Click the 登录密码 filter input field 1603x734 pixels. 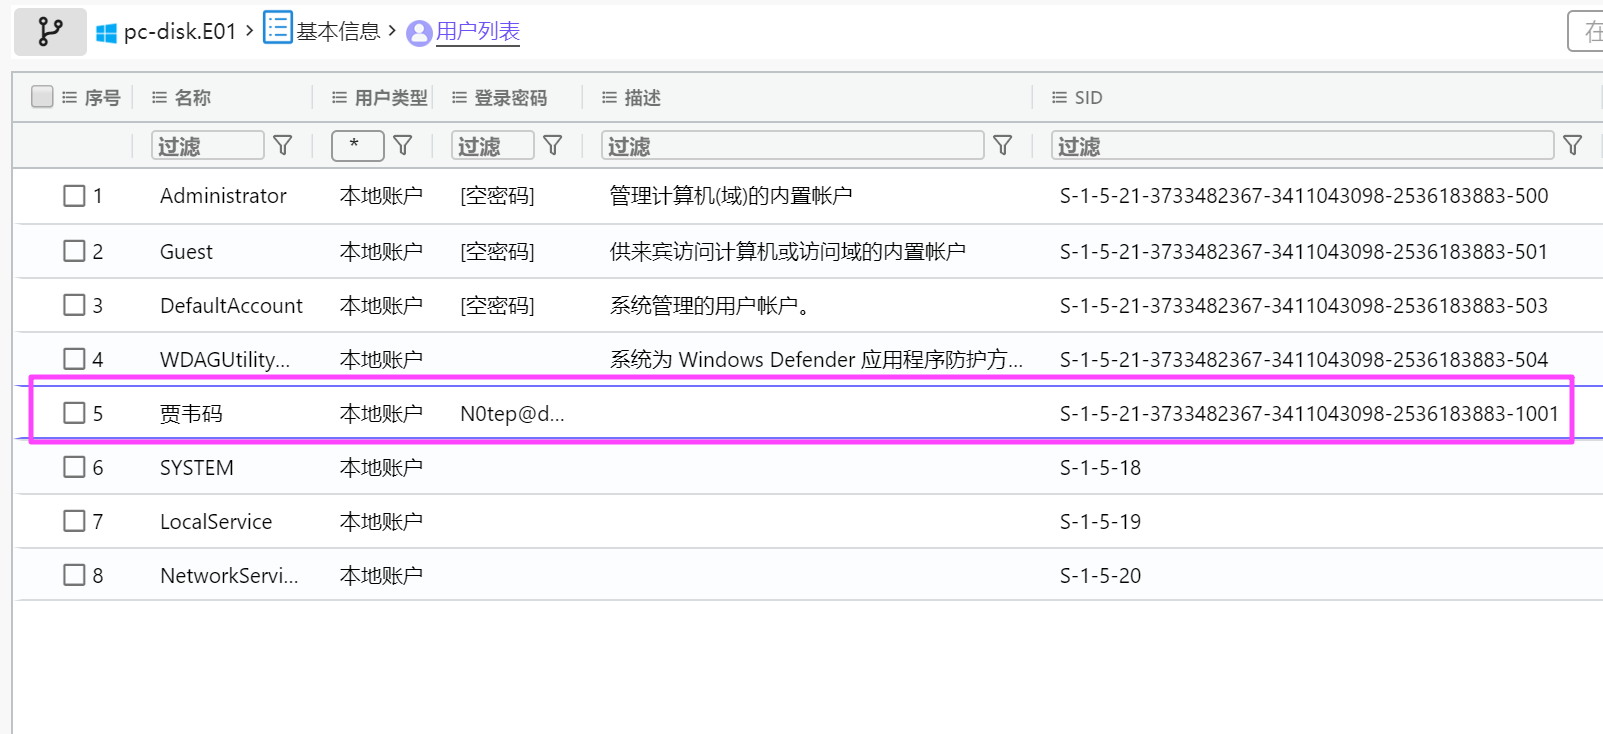click(493, 146)
